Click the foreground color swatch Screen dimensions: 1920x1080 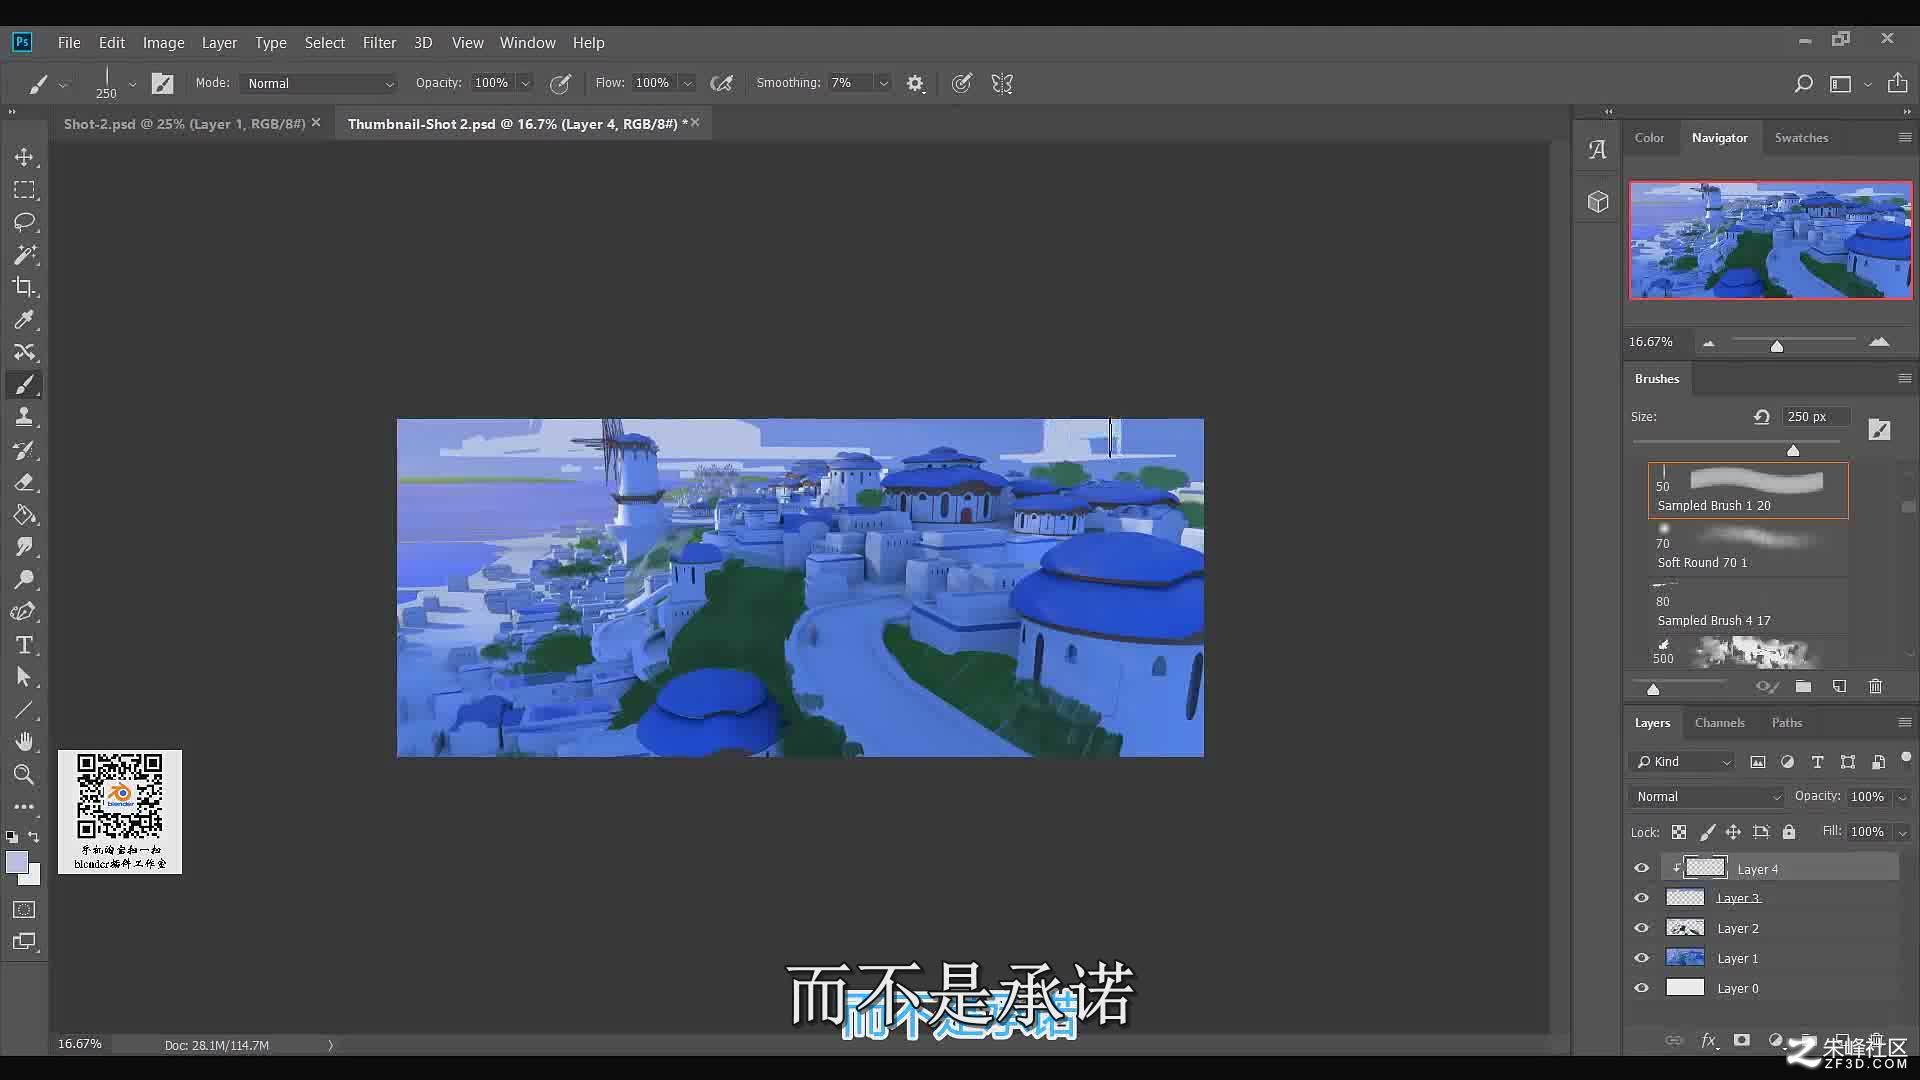pyautogui.click(x=17, y=862)
